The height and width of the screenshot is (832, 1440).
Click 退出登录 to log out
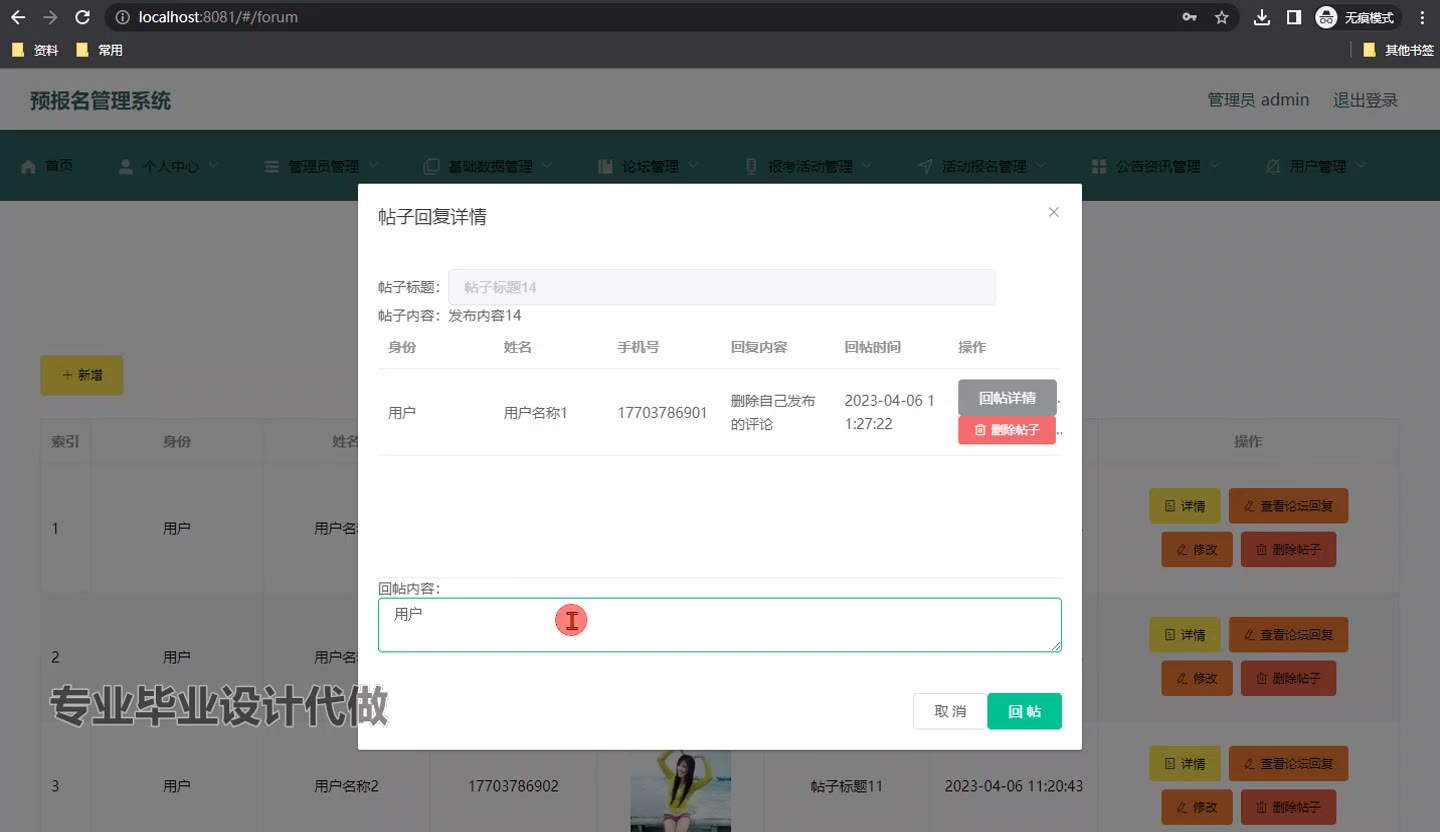pyautogui.click(x=1365, y=100)
